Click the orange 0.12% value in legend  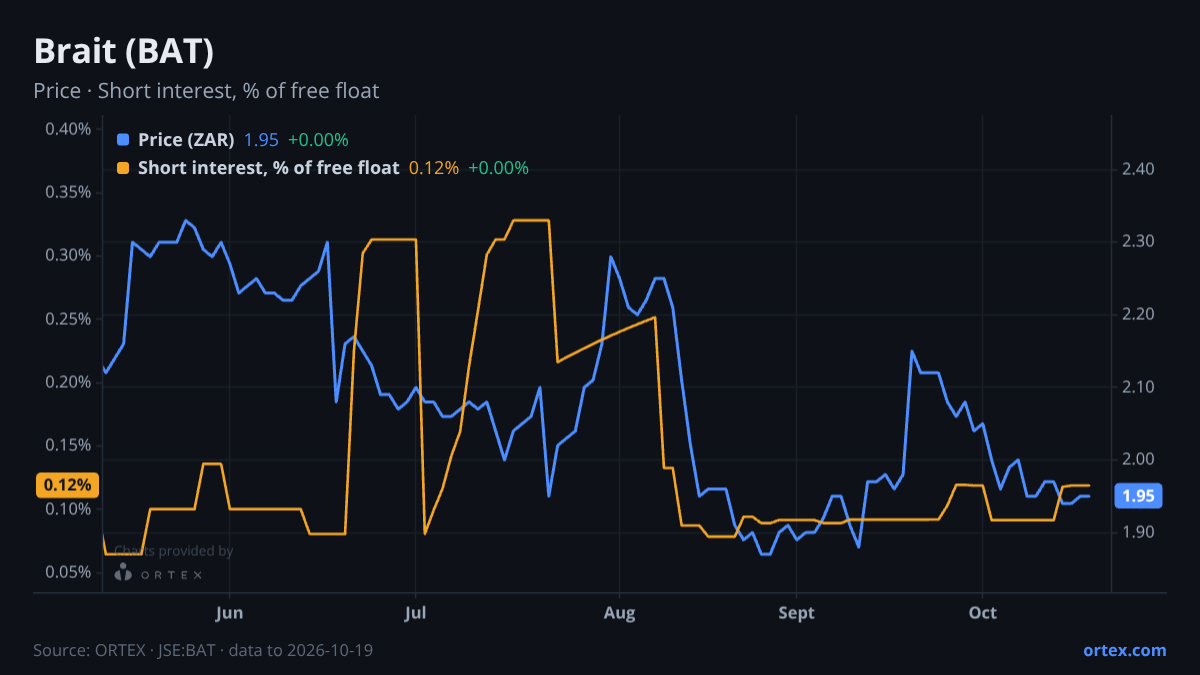434,168
